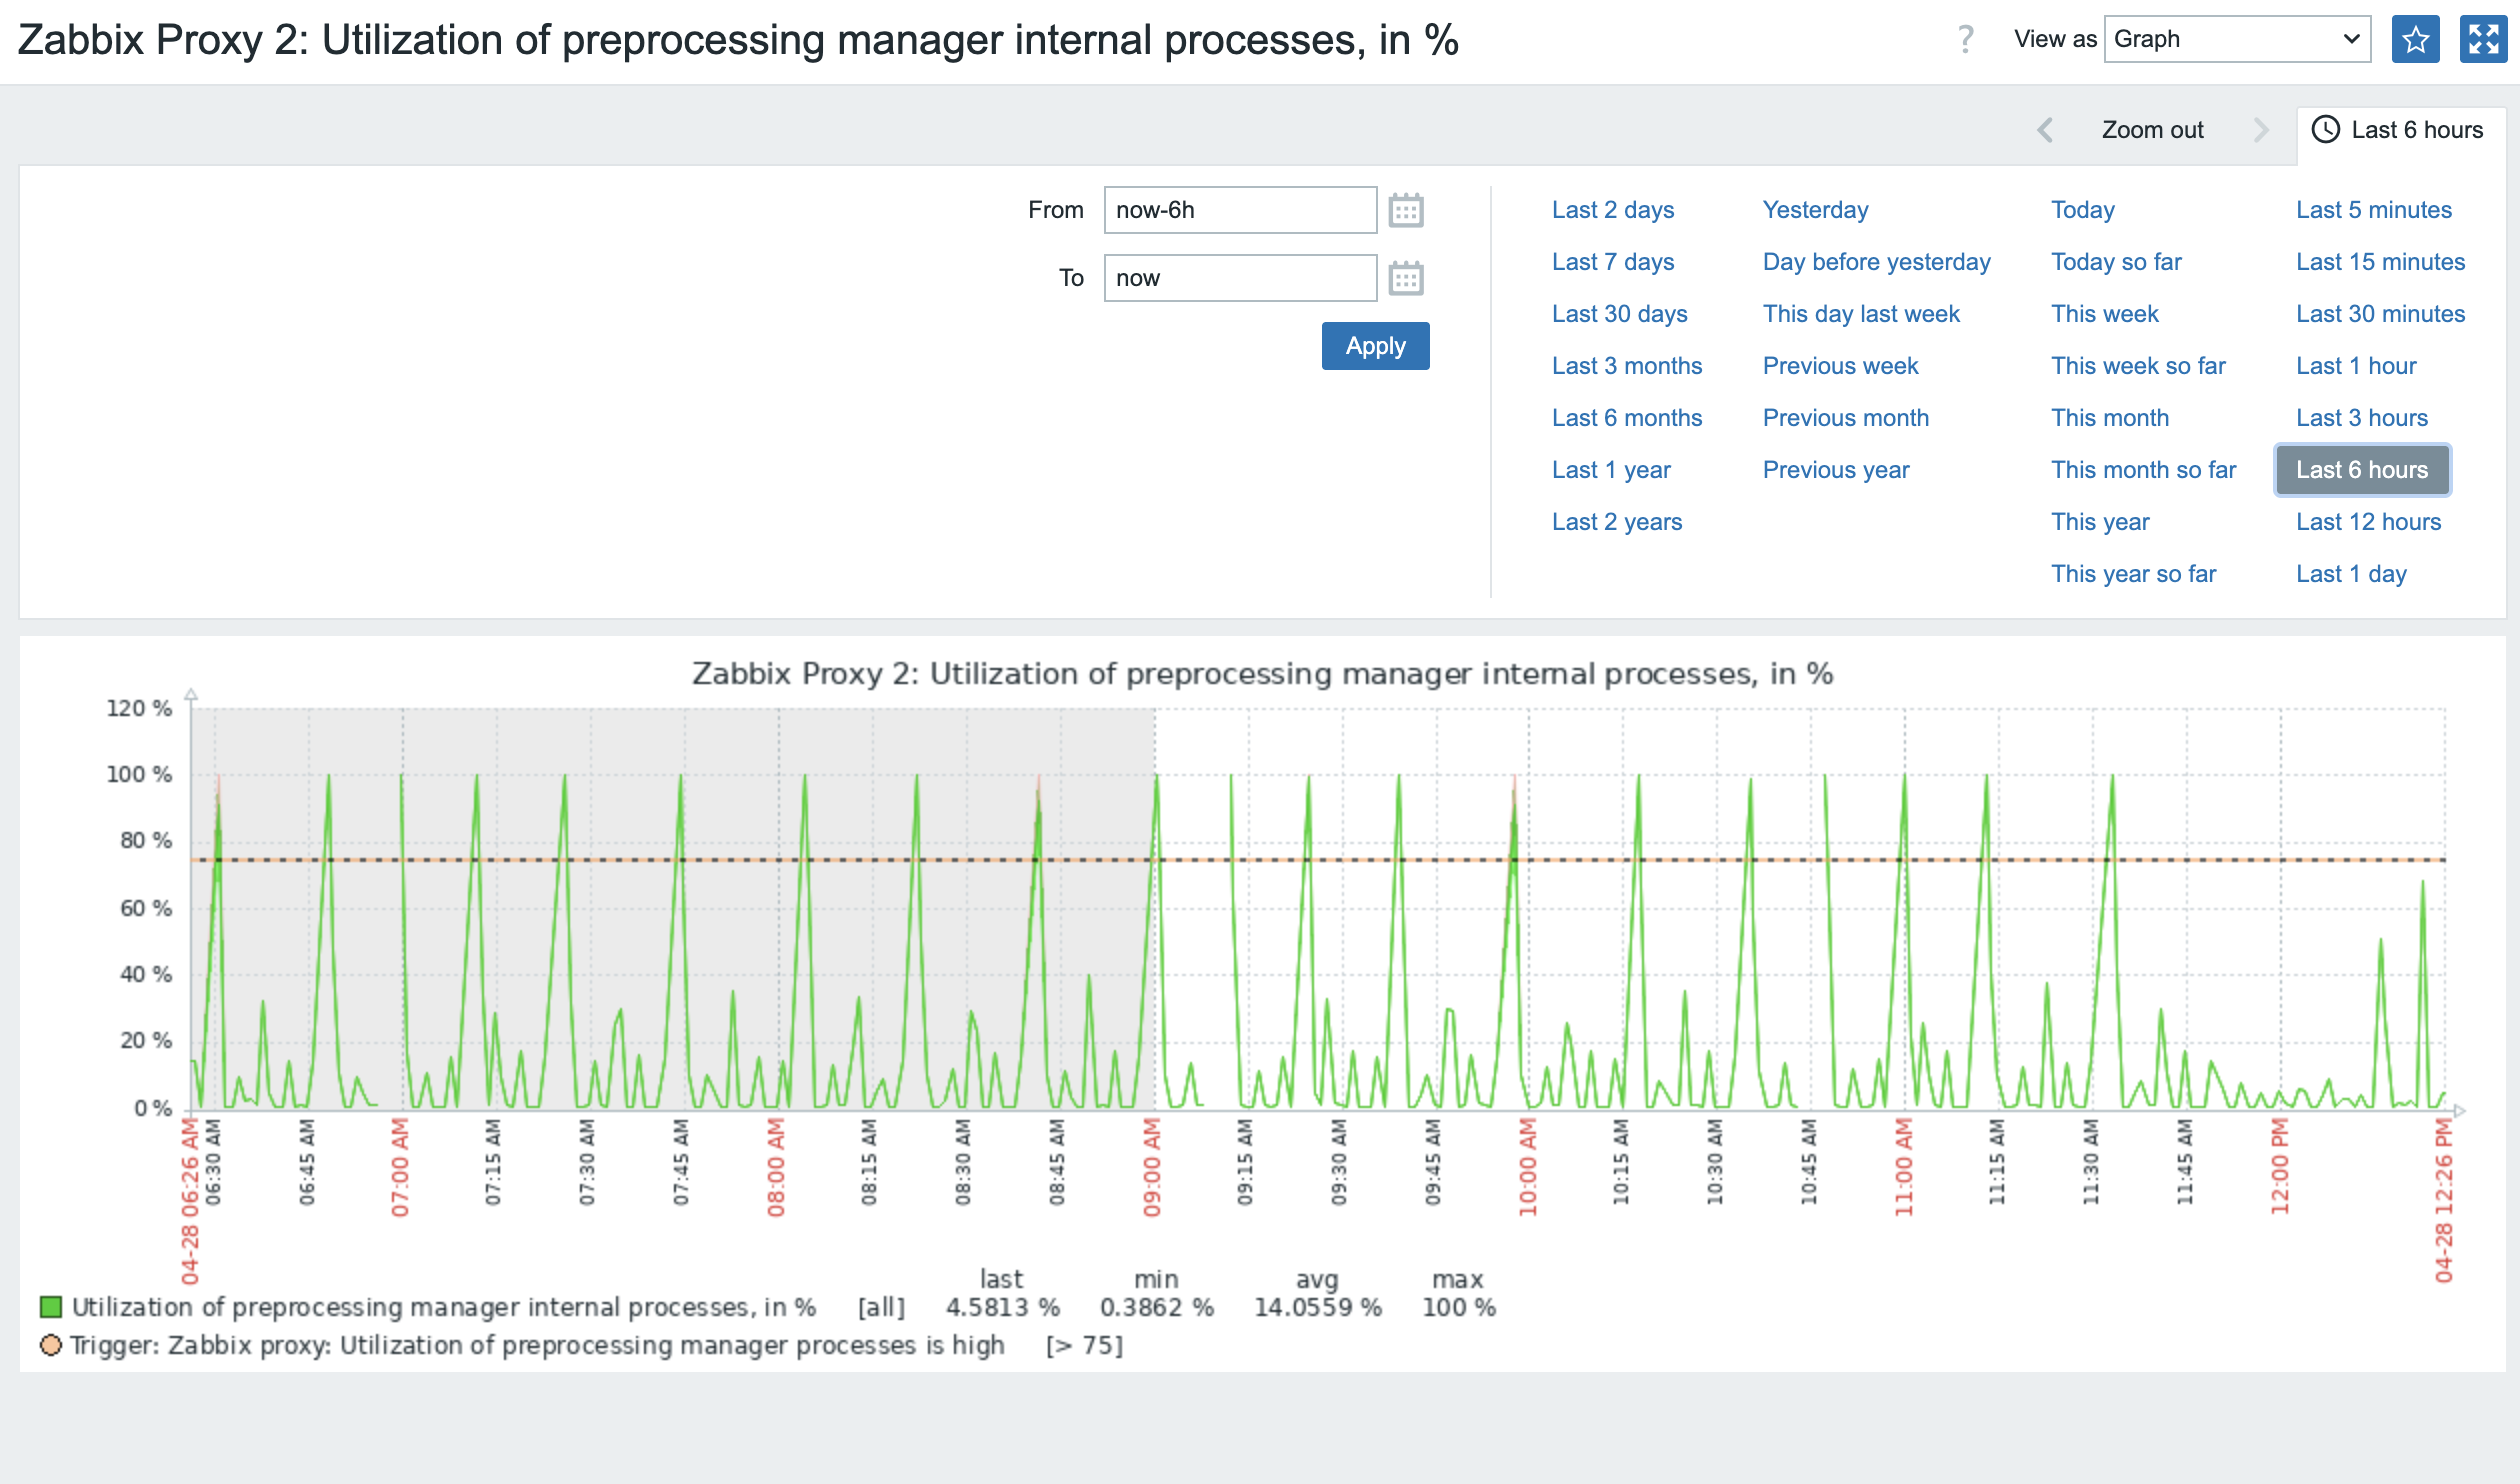Click the graph title inside chart
2520x1484 pixels.
pyautogui.click(x=1263, y=674)
